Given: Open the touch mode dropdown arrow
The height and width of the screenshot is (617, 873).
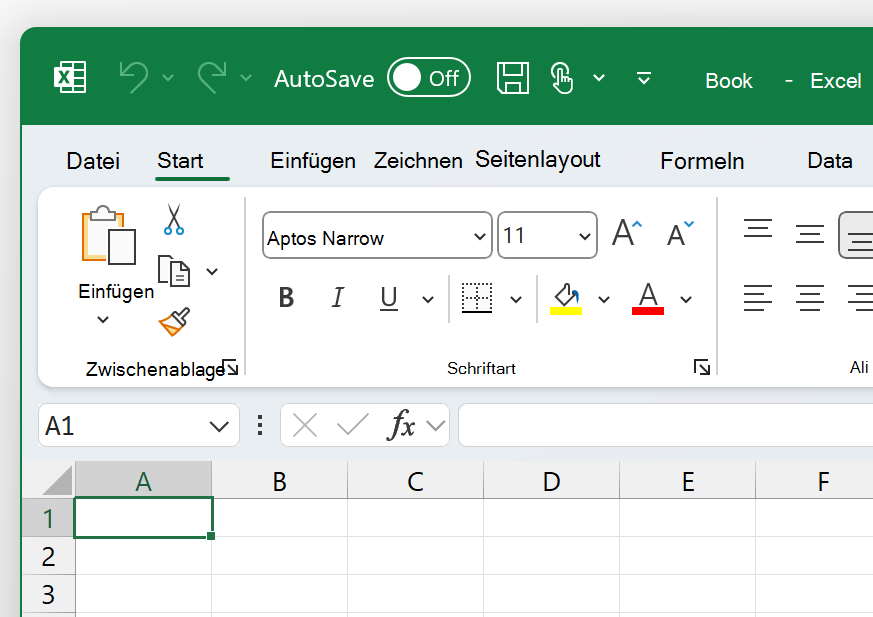Looking at the screenshot, I should [599, 77].
